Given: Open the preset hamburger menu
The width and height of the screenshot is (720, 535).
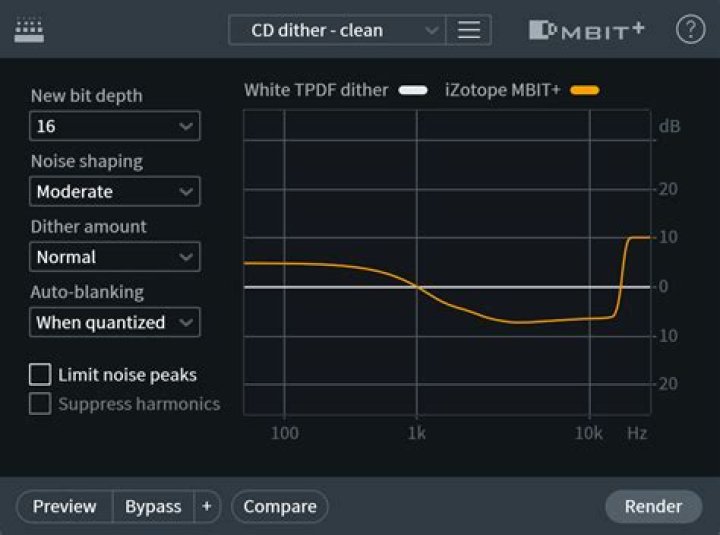Looking at the screenshot, I should 468,30.
